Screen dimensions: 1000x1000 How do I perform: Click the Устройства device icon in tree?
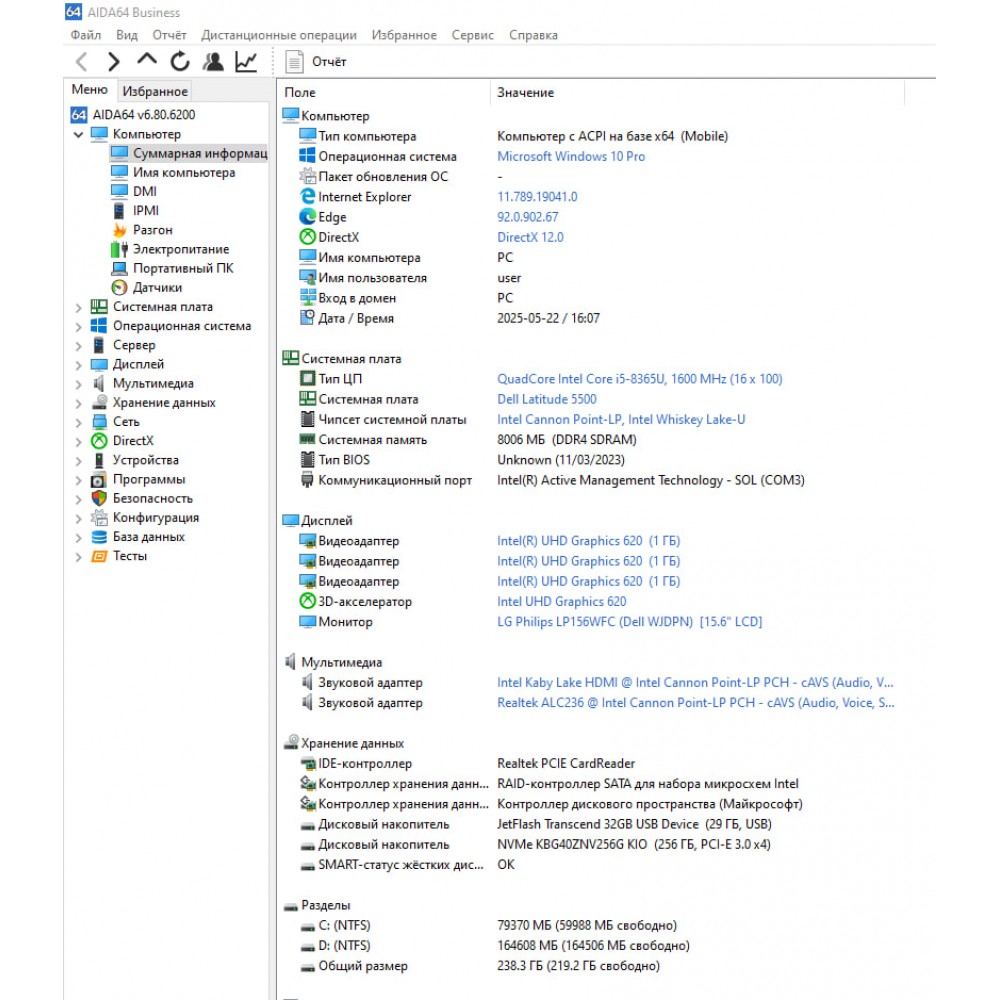(99, 460)
